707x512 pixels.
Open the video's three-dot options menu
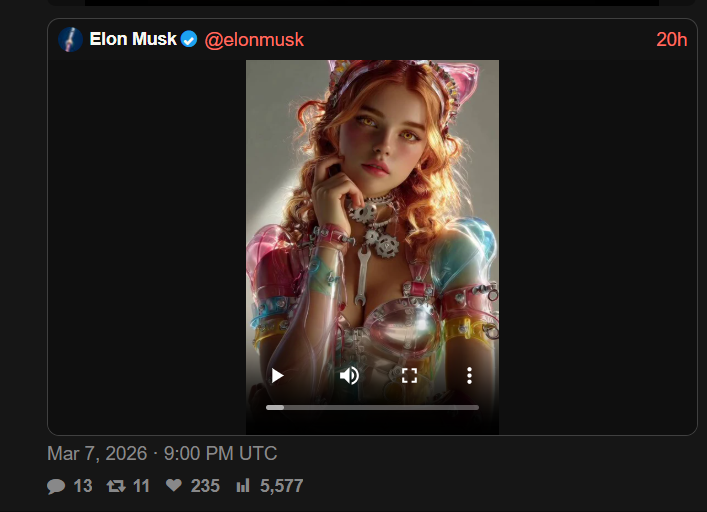tap(469, 376)
